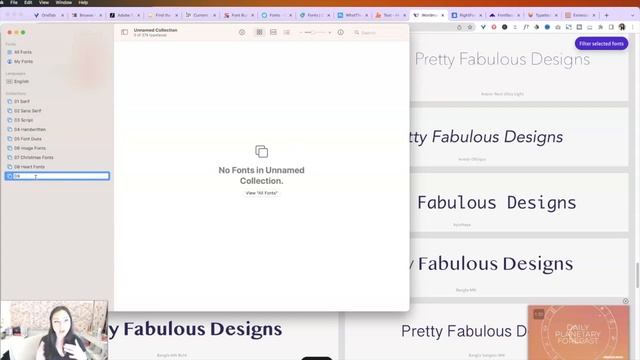Switch to list view in Font Book

287,32
